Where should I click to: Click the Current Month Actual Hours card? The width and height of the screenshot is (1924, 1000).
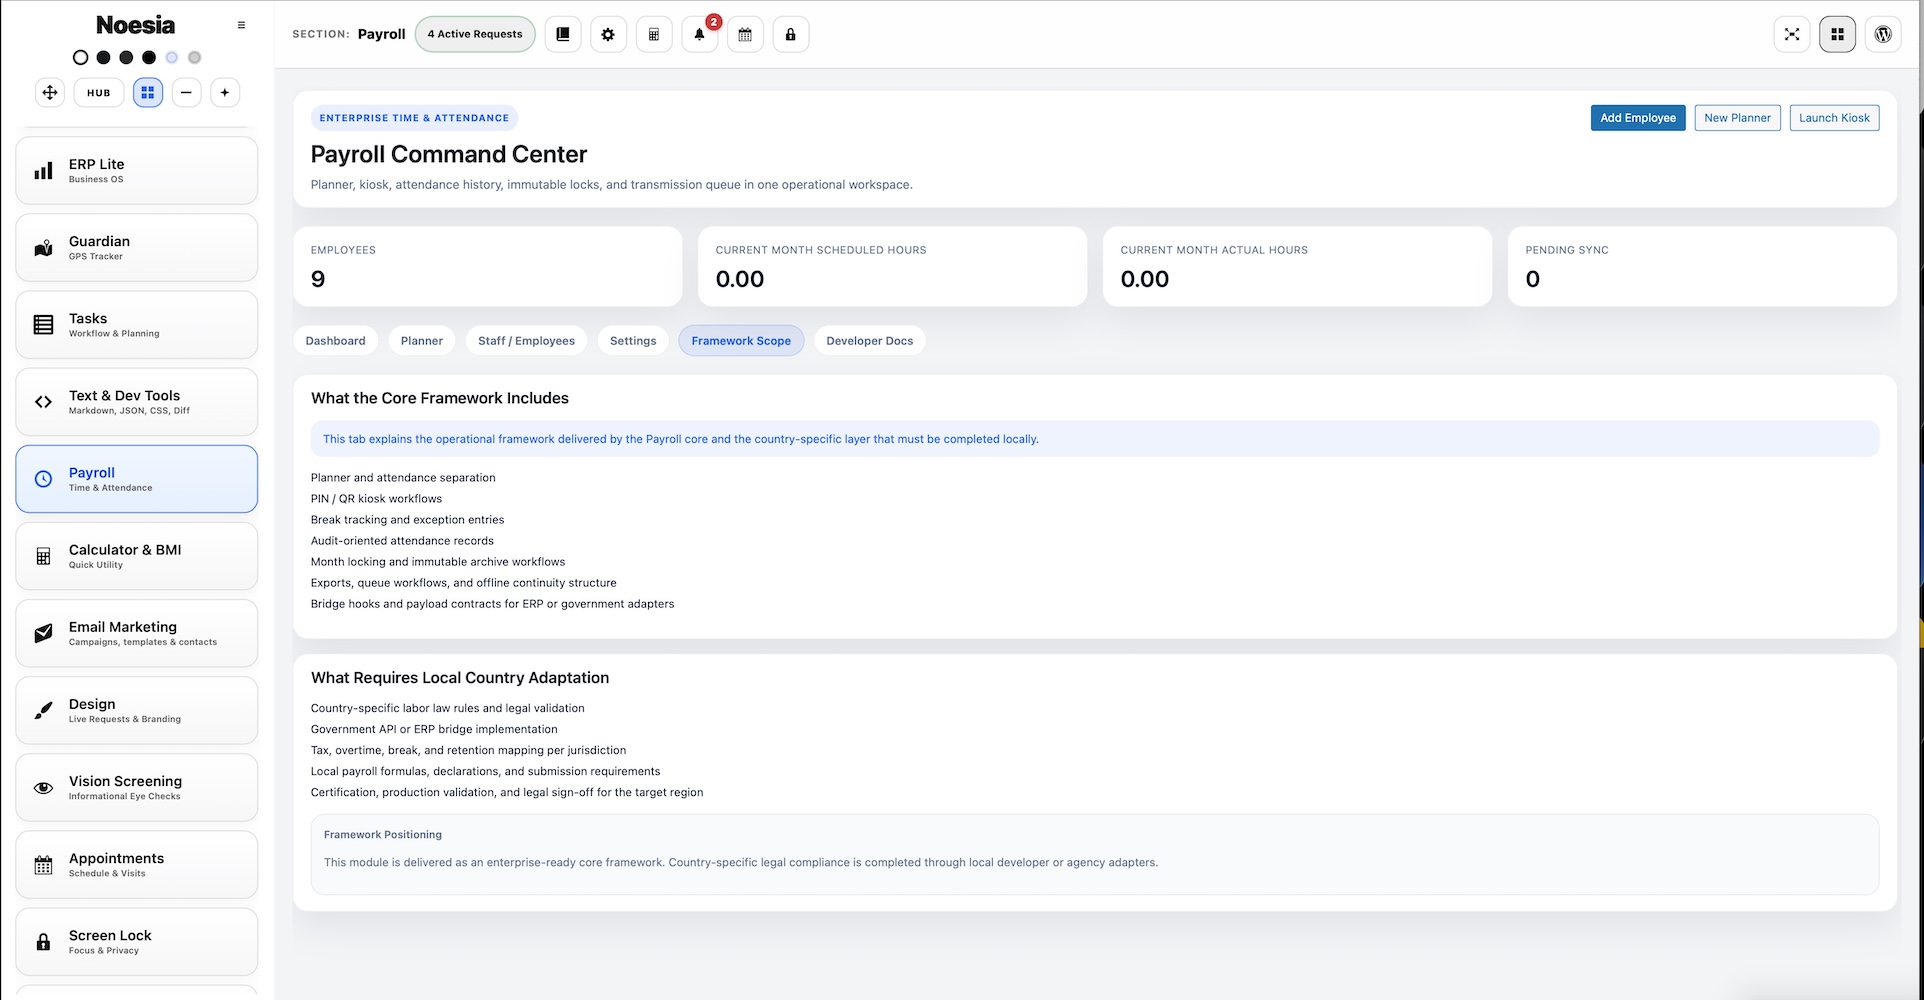1297,267
